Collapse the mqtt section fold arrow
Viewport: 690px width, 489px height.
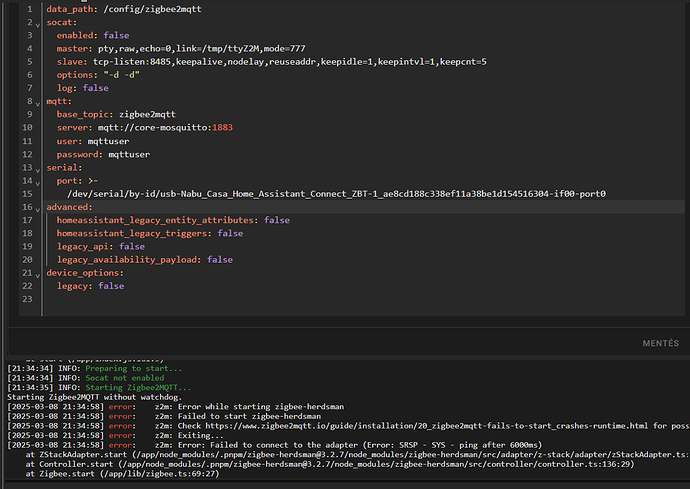[x=38, y=104]
